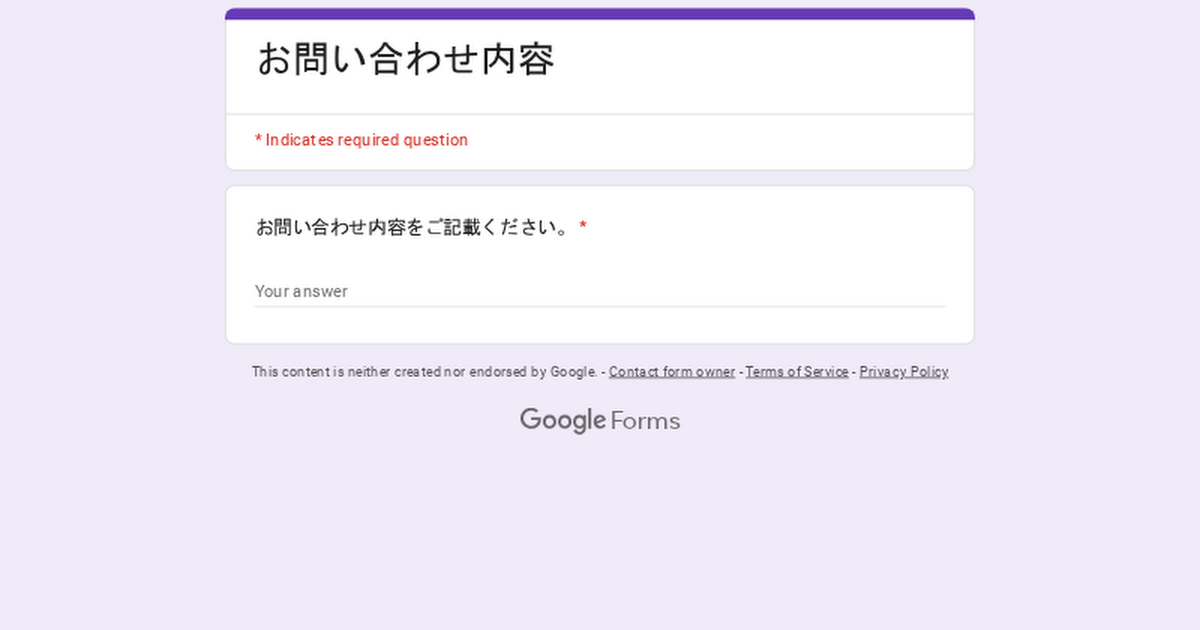The height and width of the screenshot is (630, 1200).
Task: Click the asterisk before "Indicates required question"
Action: tap(258, 140)
